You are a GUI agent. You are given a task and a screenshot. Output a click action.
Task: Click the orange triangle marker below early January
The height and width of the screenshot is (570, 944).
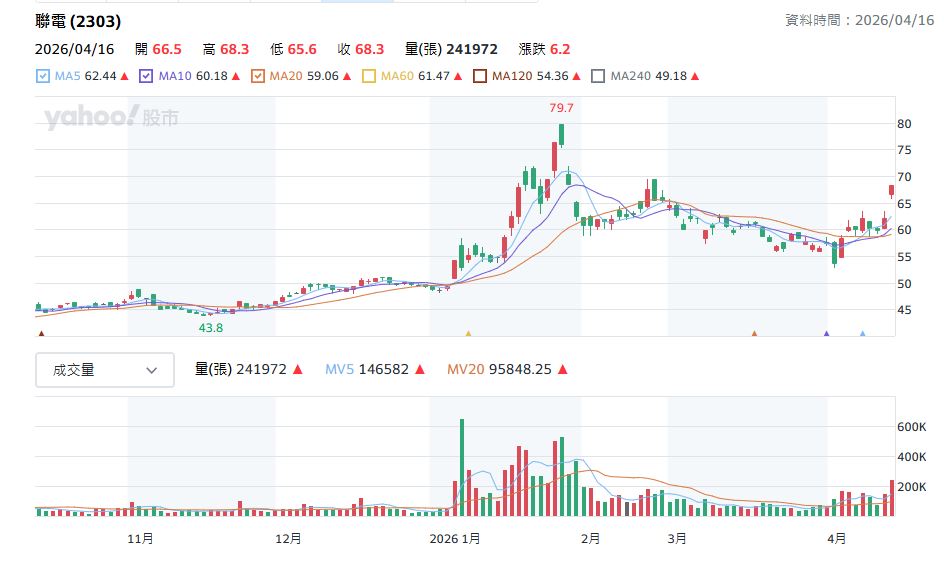(x=468, y=333)
